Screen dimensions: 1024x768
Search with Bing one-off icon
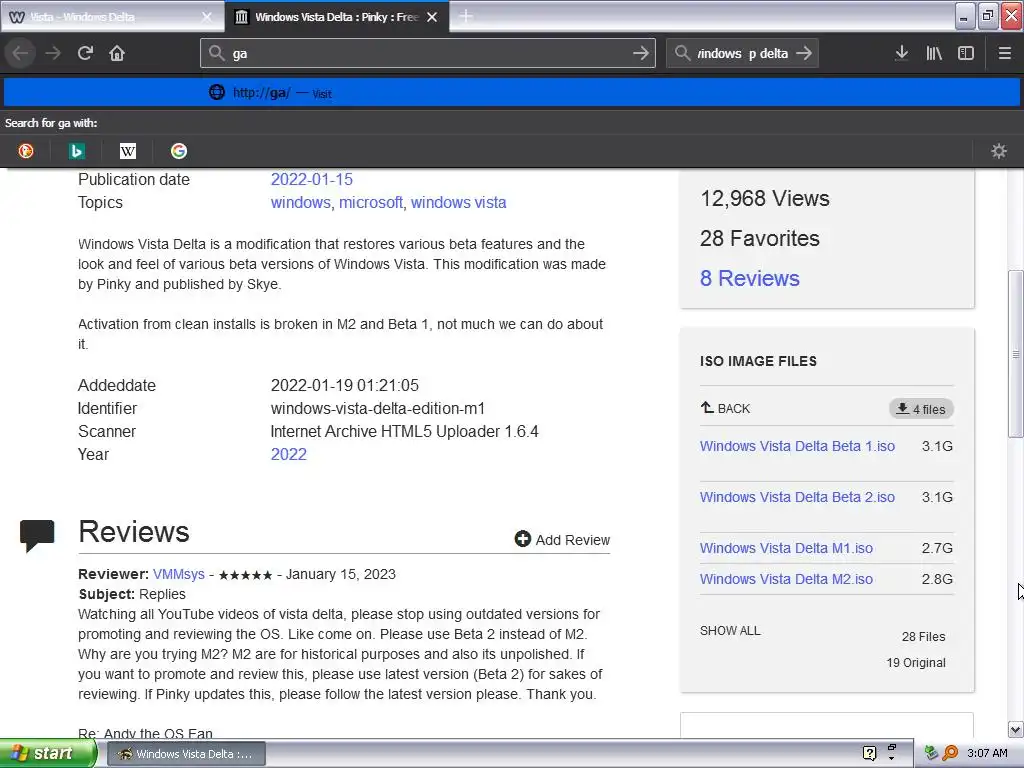76,151
